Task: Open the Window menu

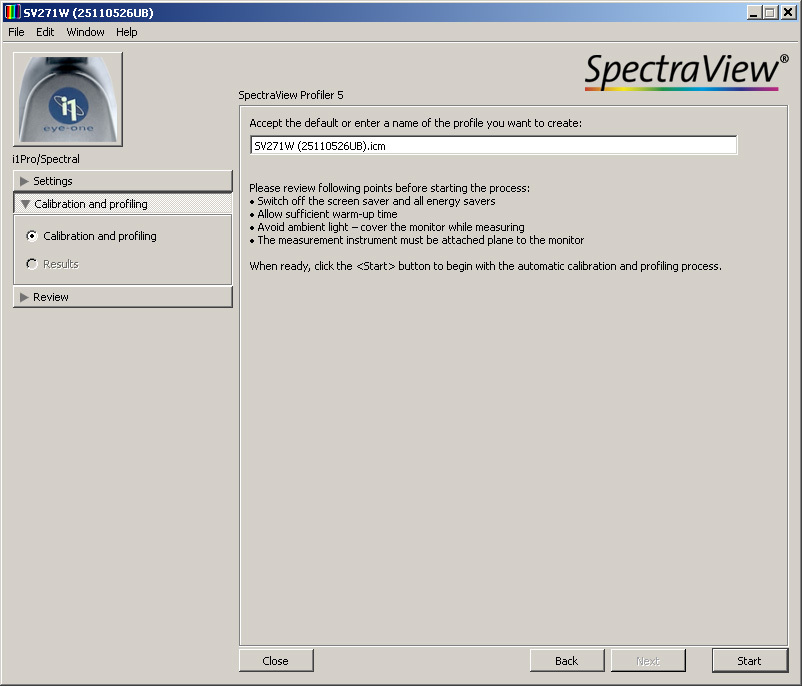Action: (85, 32)
